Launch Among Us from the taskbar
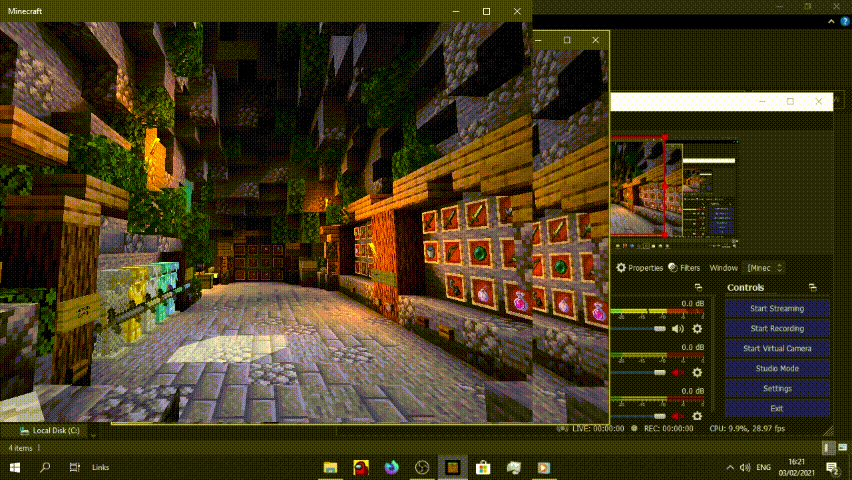The width and height of the screenshot is (852, 480). coord(361,467)
